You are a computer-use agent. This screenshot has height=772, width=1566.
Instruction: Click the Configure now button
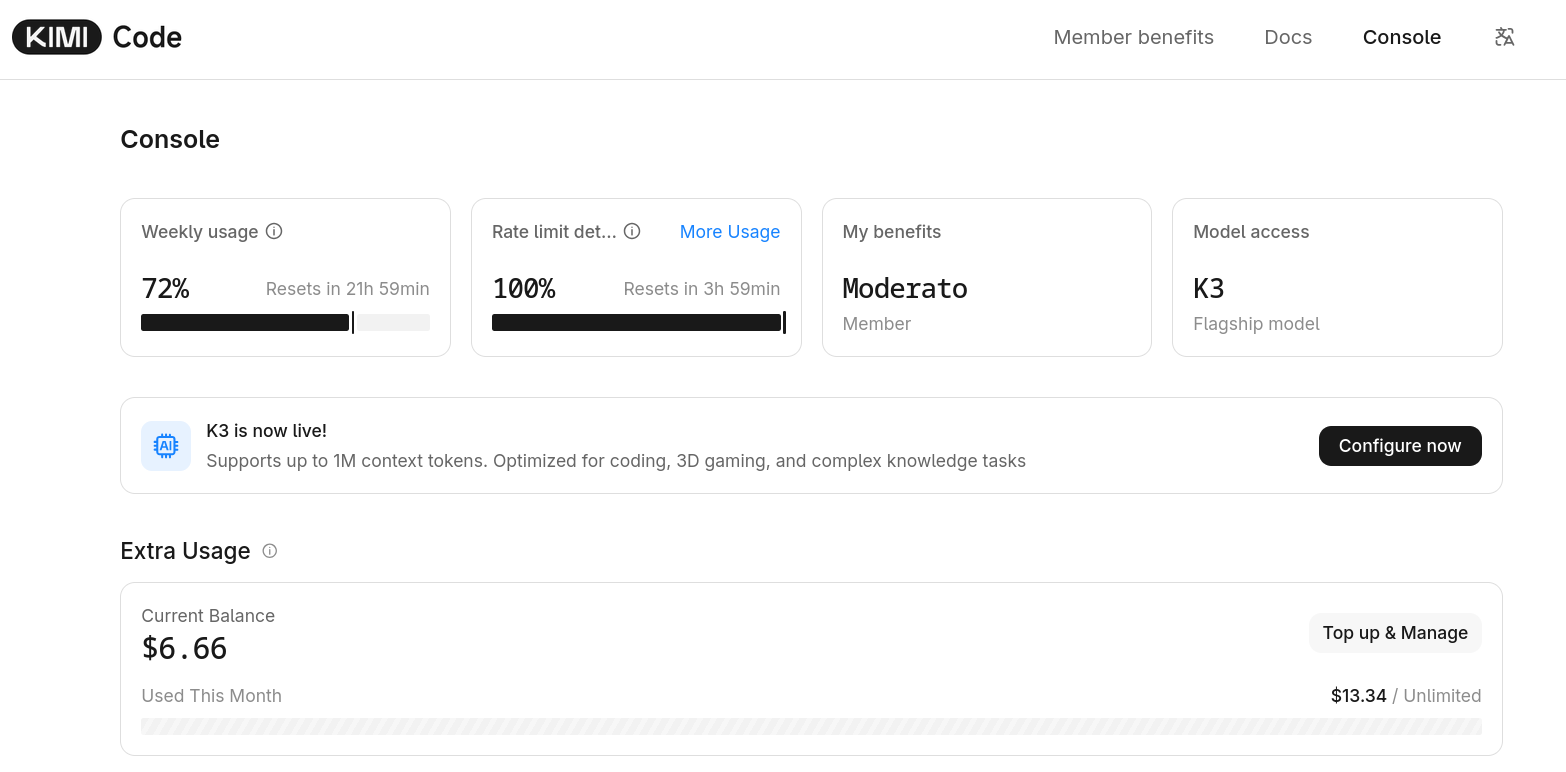pos(1400,446)
